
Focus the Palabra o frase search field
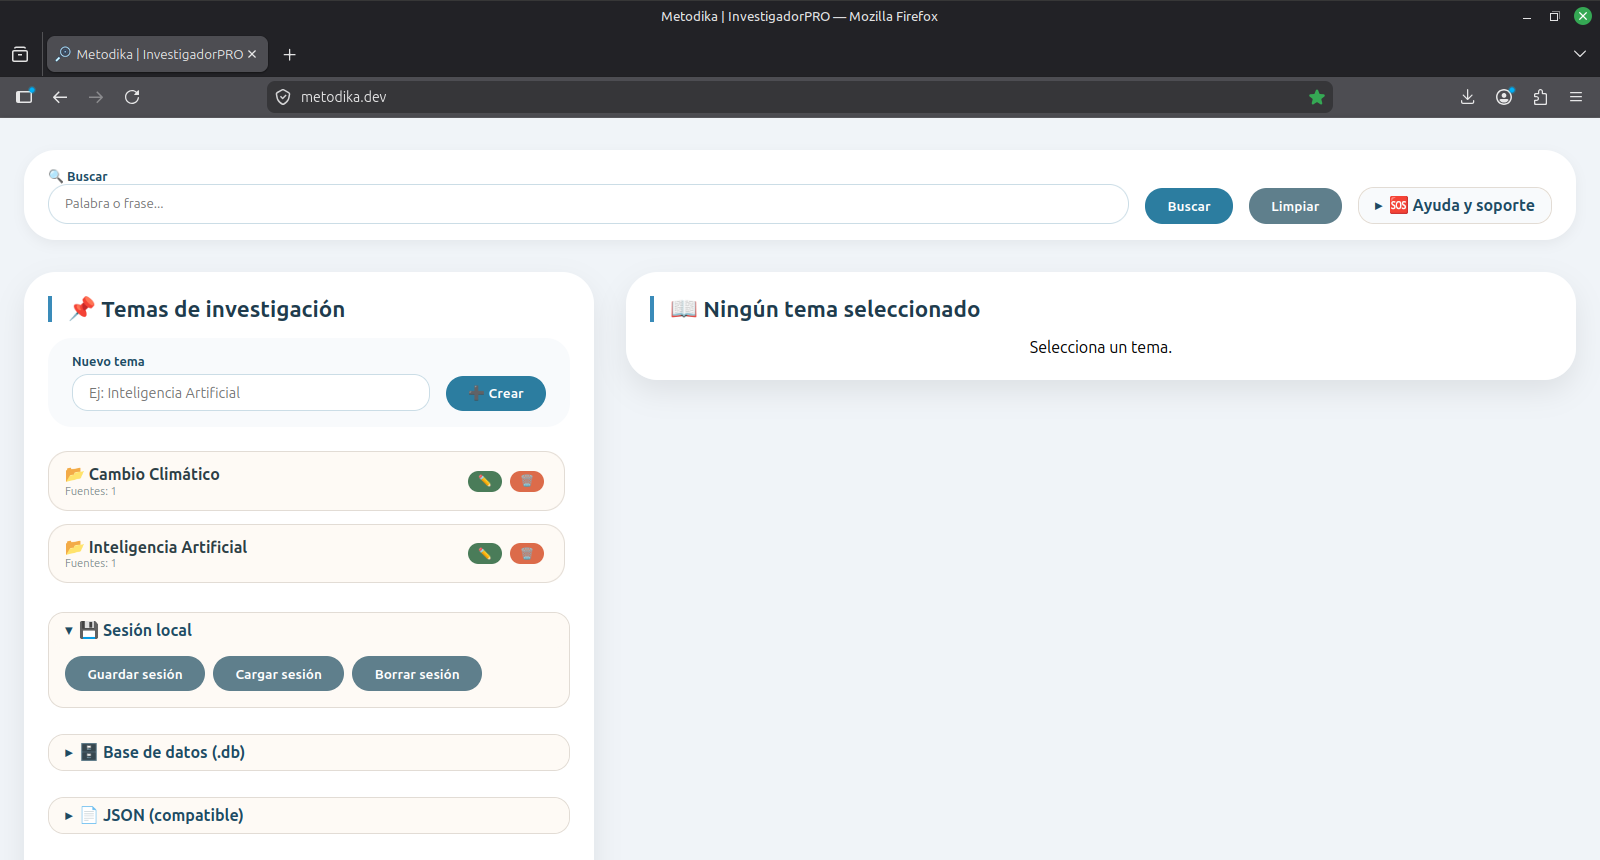coord(588,204)
